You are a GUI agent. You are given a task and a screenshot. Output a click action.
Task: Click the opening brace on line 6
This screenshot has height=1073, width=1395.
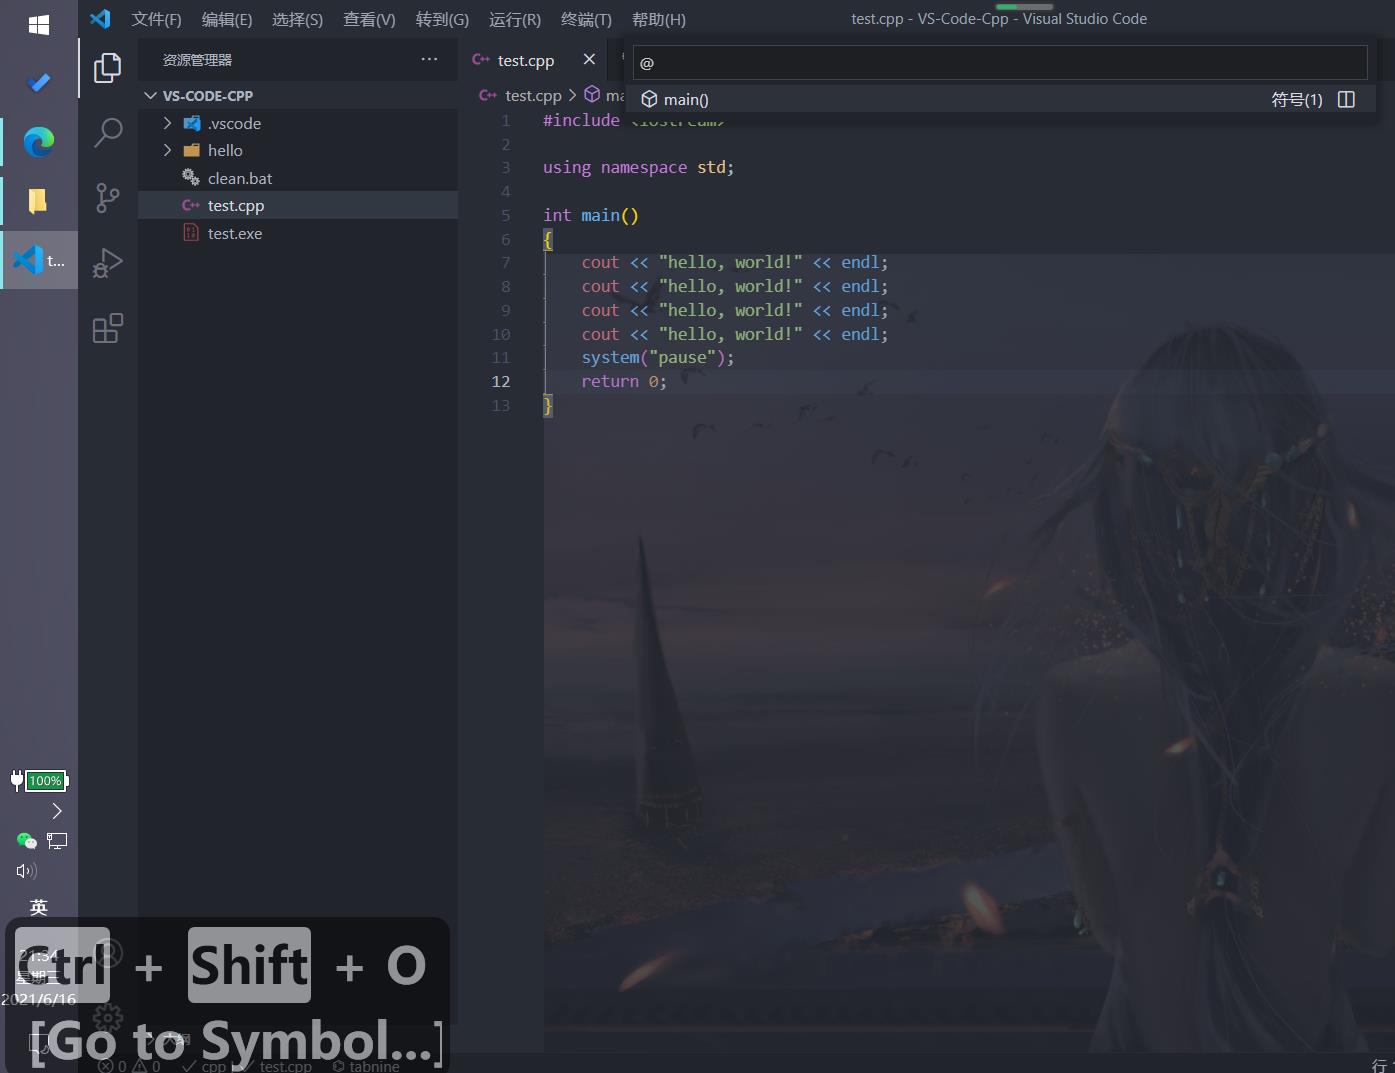point(548,239)
